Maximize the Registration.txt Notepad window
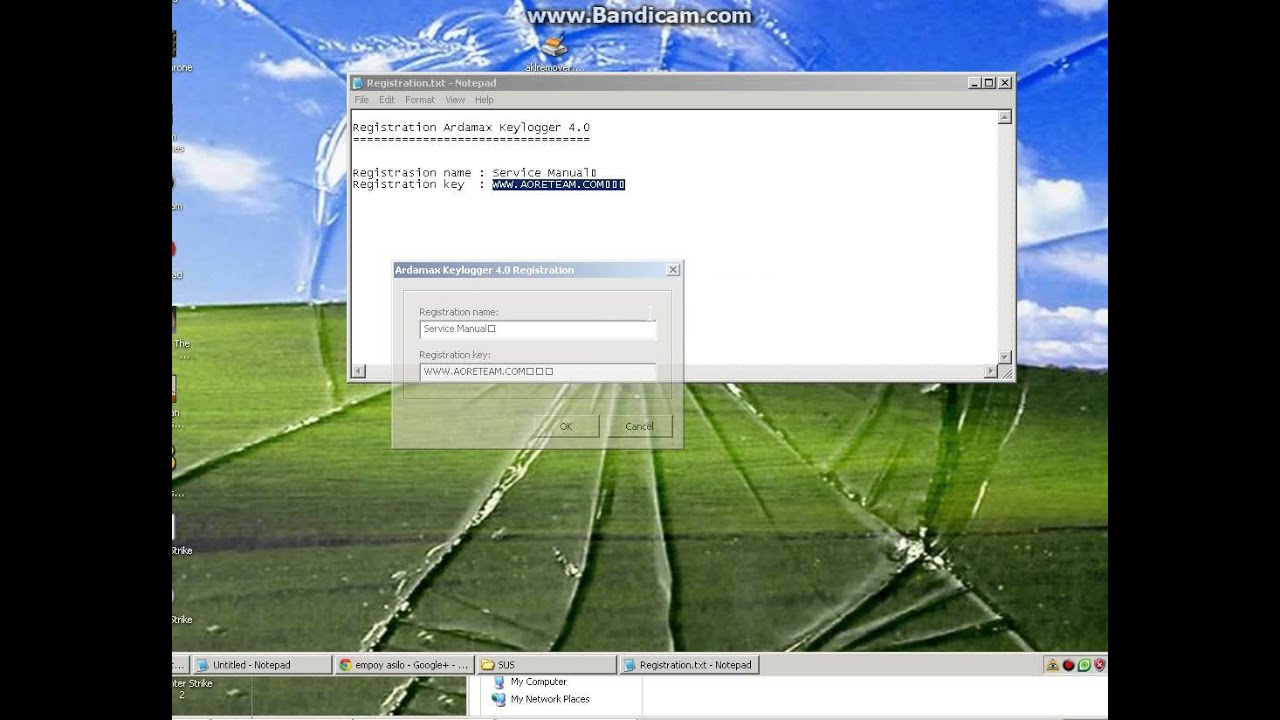 (x=989, y=83)
